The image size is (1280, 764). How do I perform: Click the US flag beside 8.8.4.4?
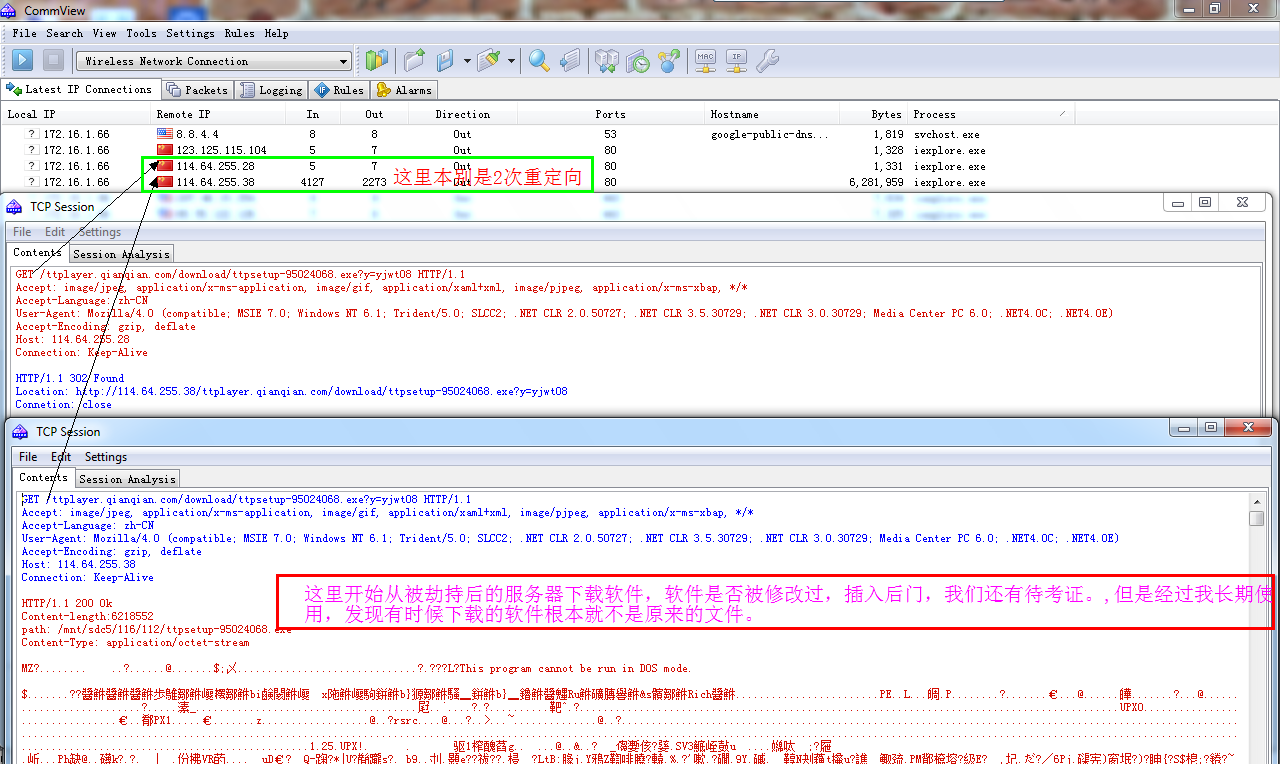(165, 134)
